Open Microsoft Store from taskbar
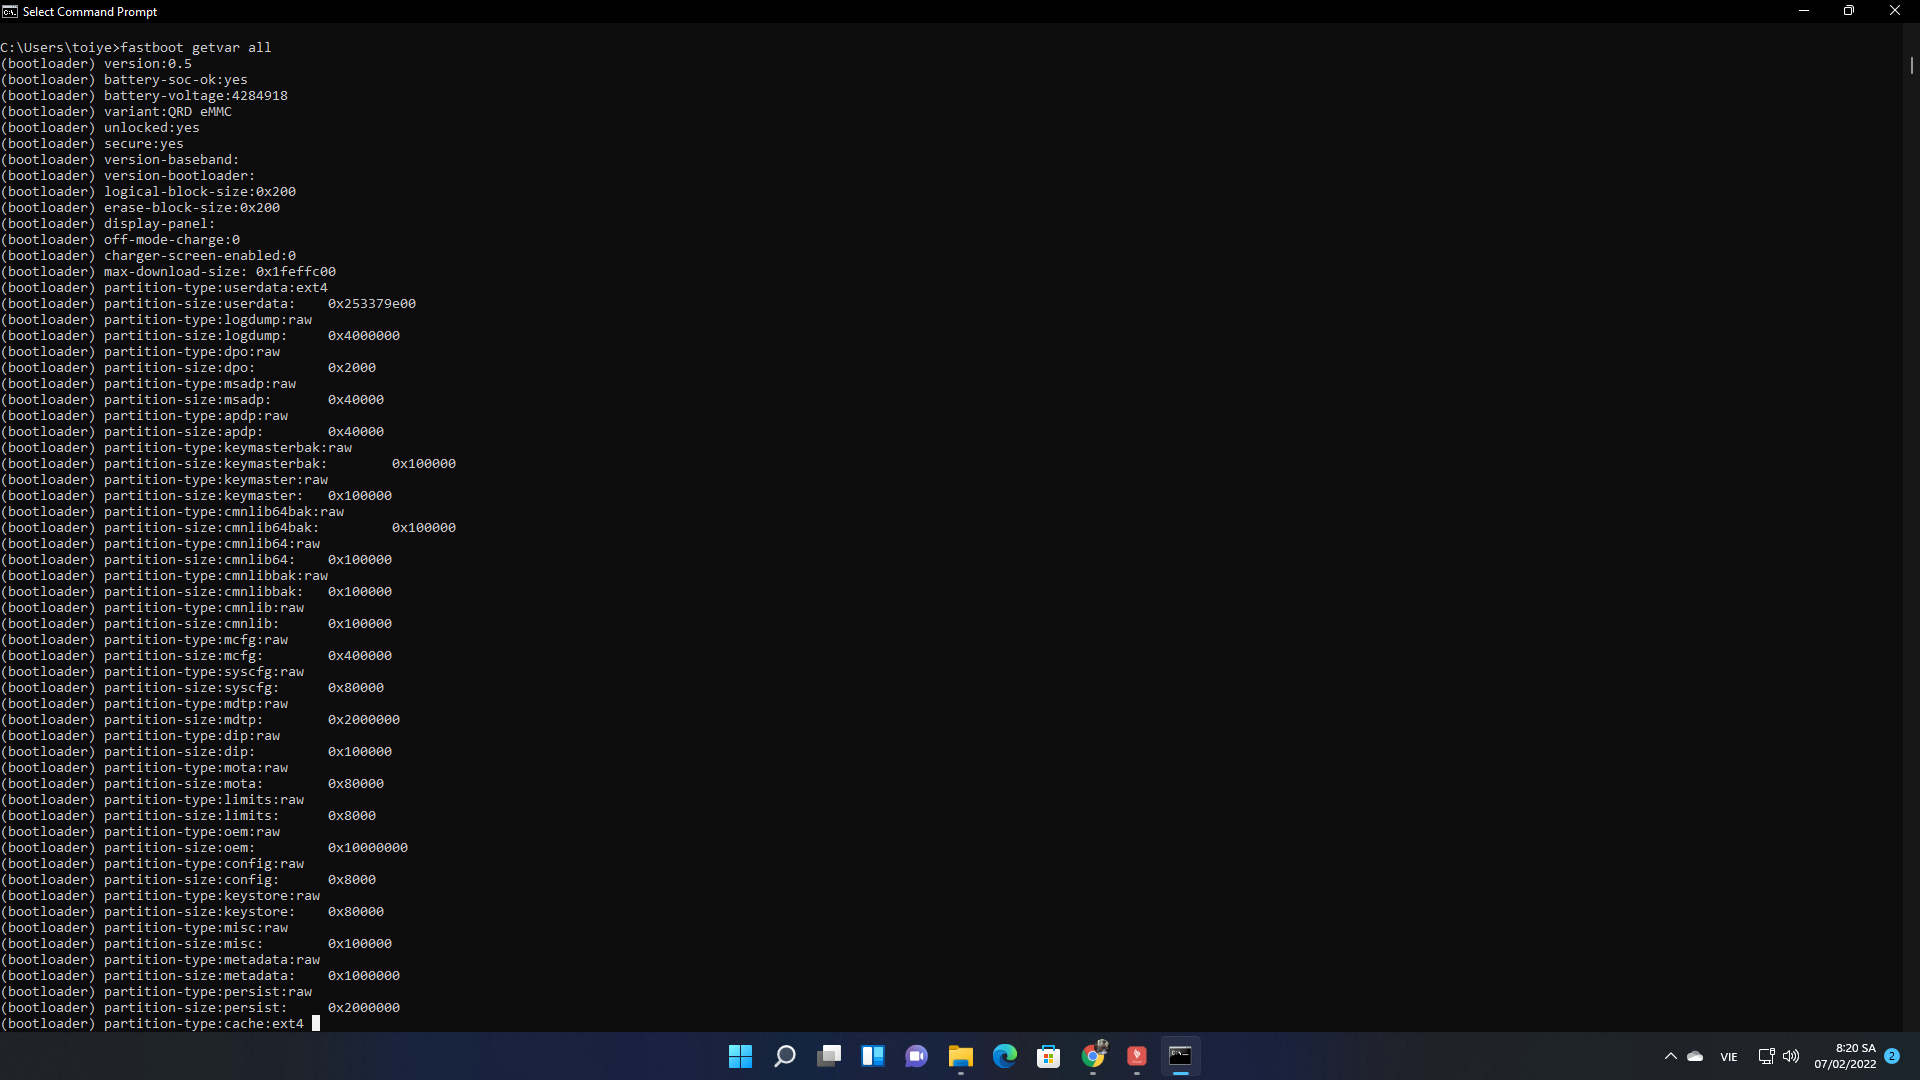The height and width of the screenshot is (1080, 1920). pos(1048,1056)
